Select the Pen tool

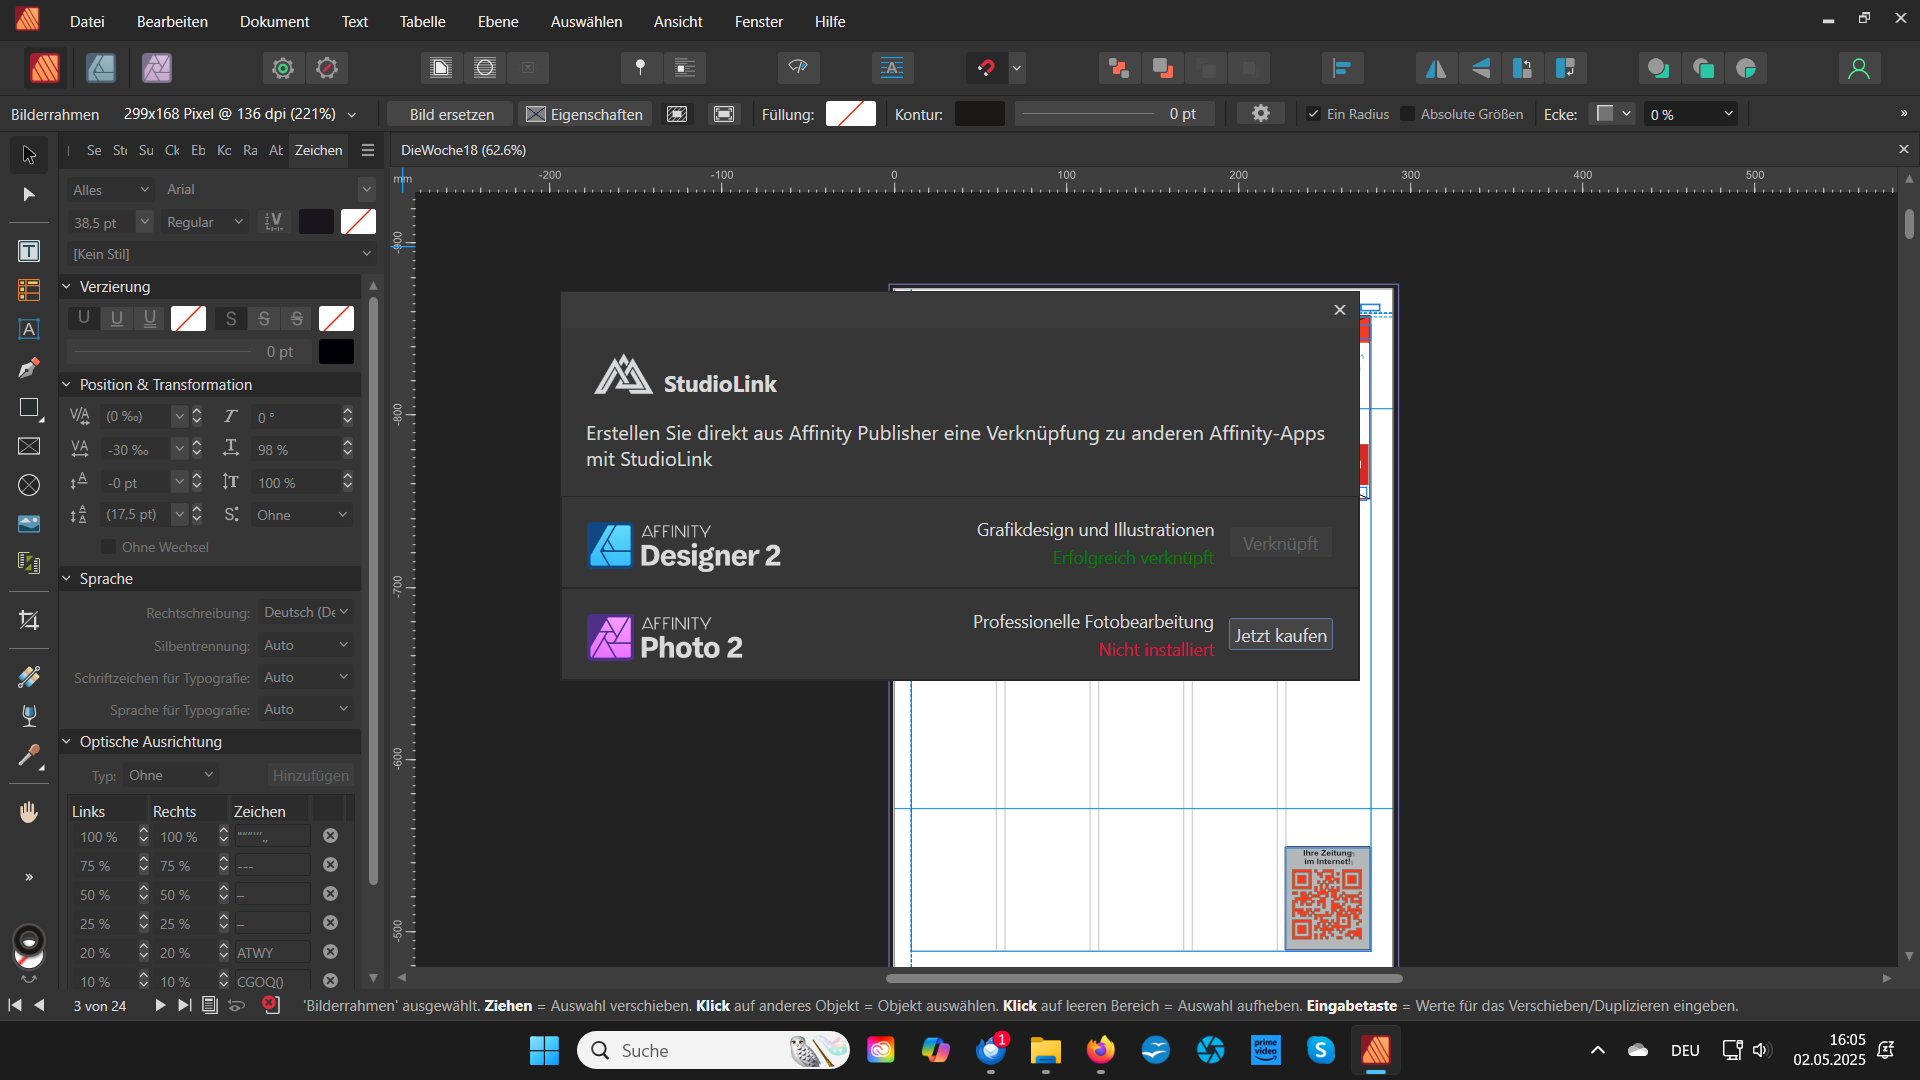point(29,368)
